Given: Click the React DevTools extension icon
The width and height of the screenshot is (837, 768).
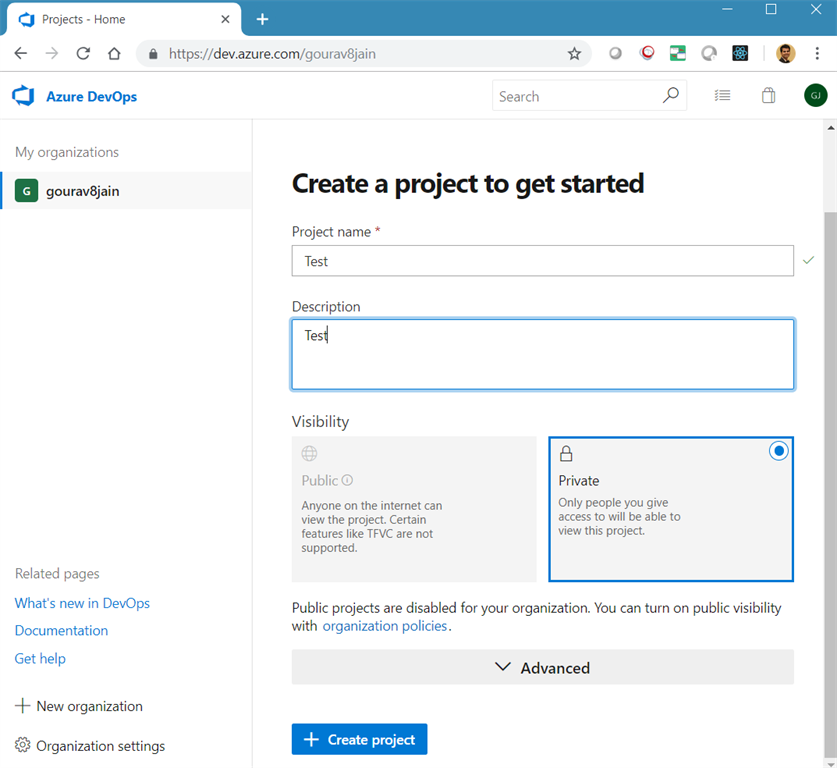Looking at the screenshot, I should point(740,53).
